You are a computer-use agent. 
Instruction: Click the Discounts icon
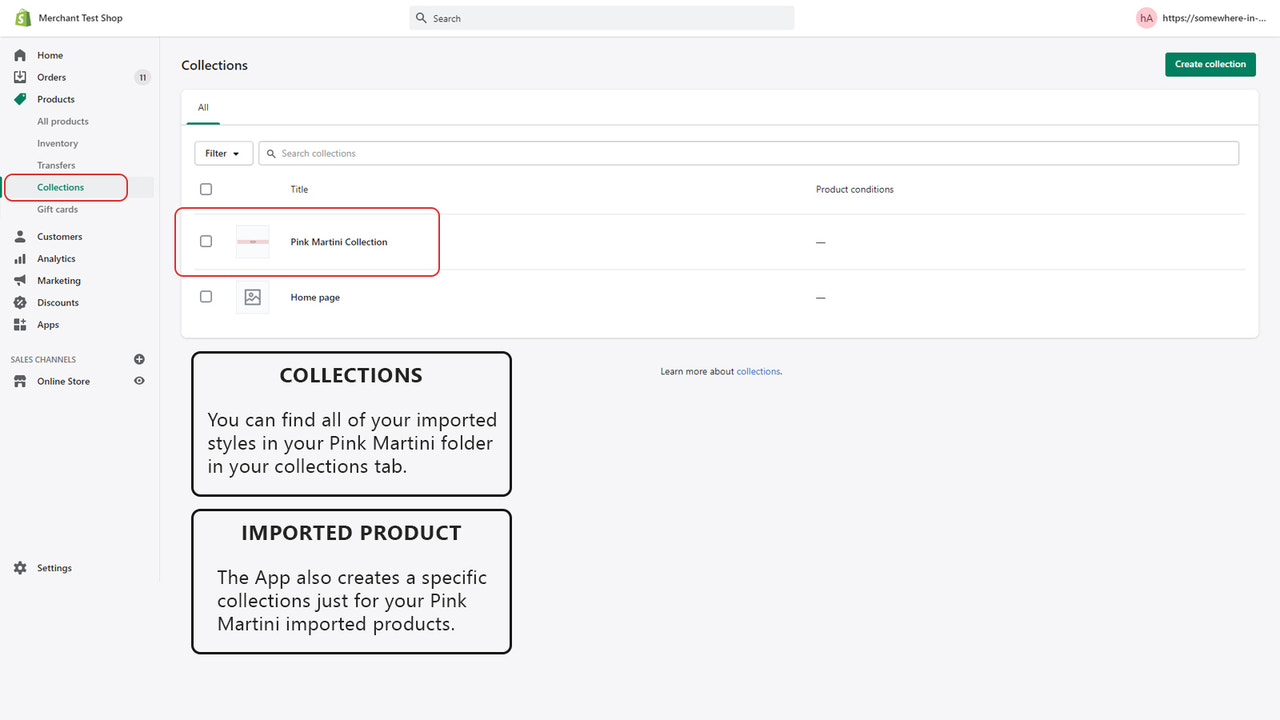pos(21,302)
